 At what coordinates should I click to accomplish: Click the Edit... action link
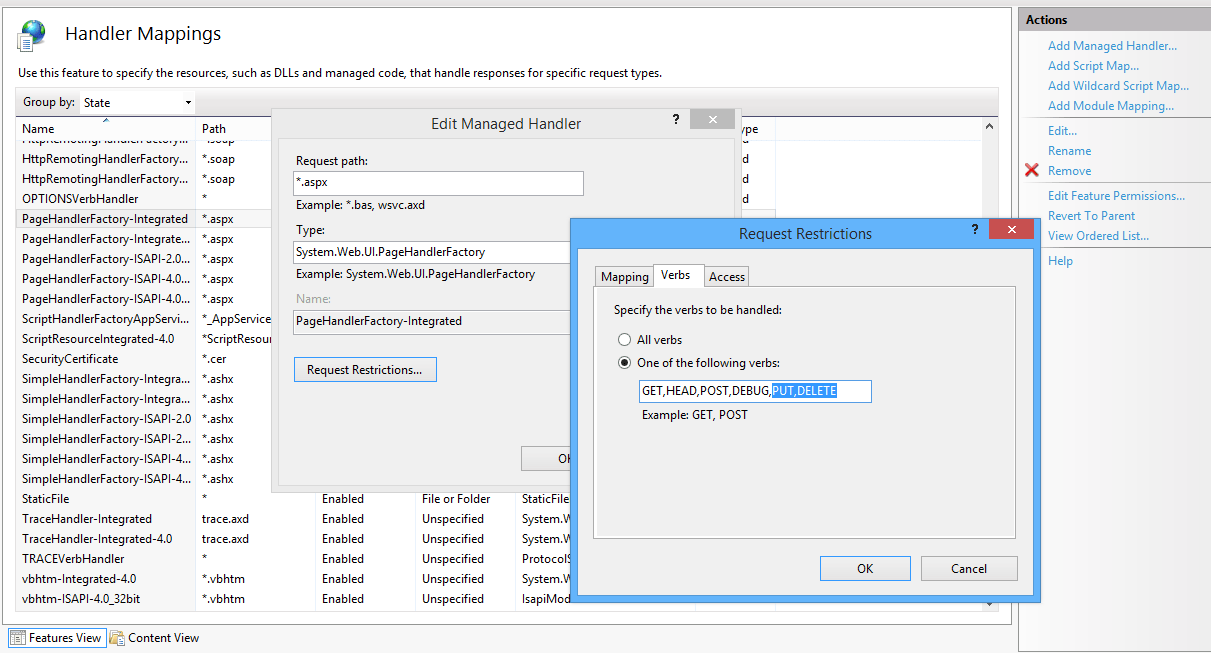pyautogui.click(x=1062, y=131)
